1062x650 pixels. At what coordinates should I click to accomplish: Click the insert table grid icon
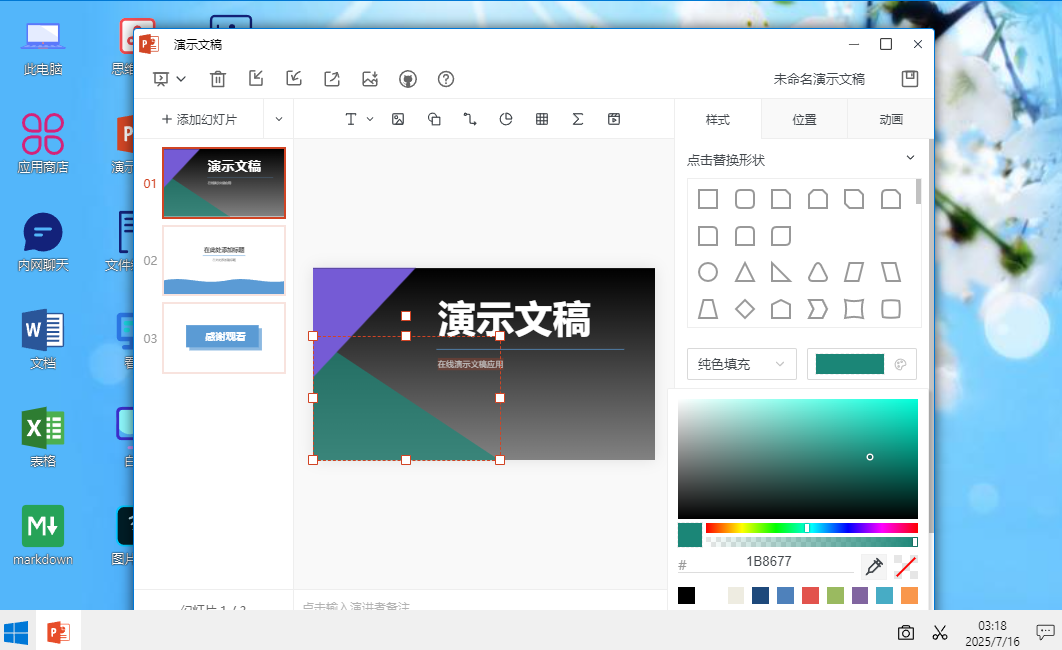[542, 119]
